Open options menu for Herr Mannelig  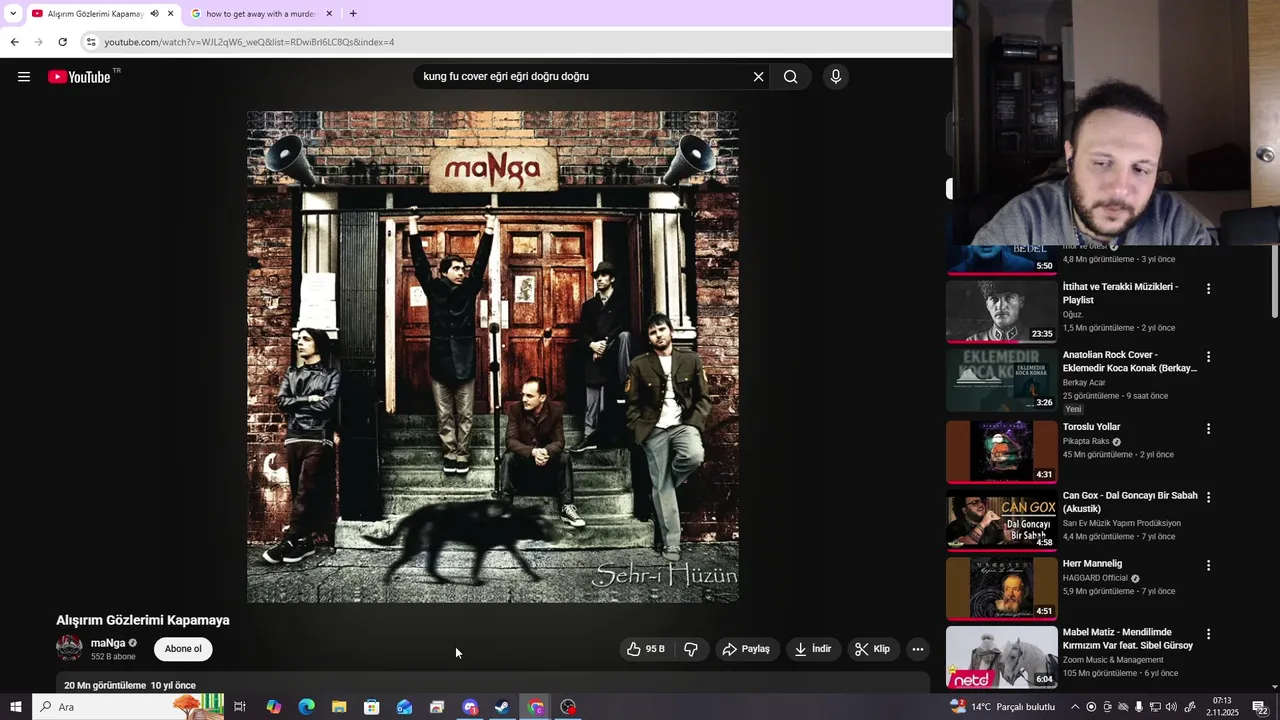click(x=1208, y=565)
